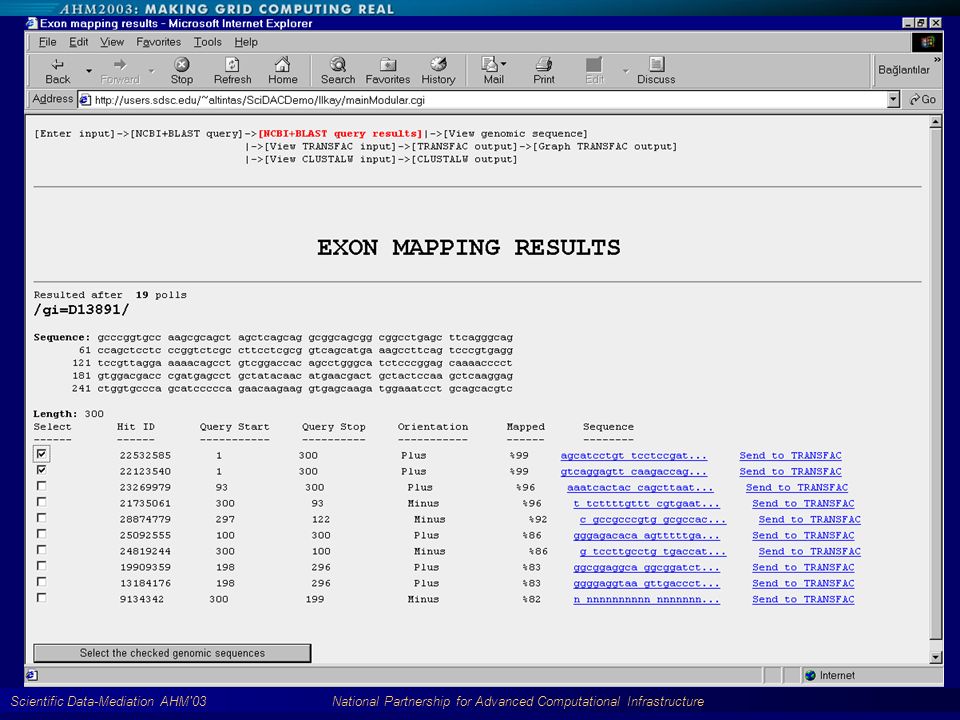Open sequence link agcatcctgt tcctccgat...
The image size is (960, 720).
click(634, 456)
